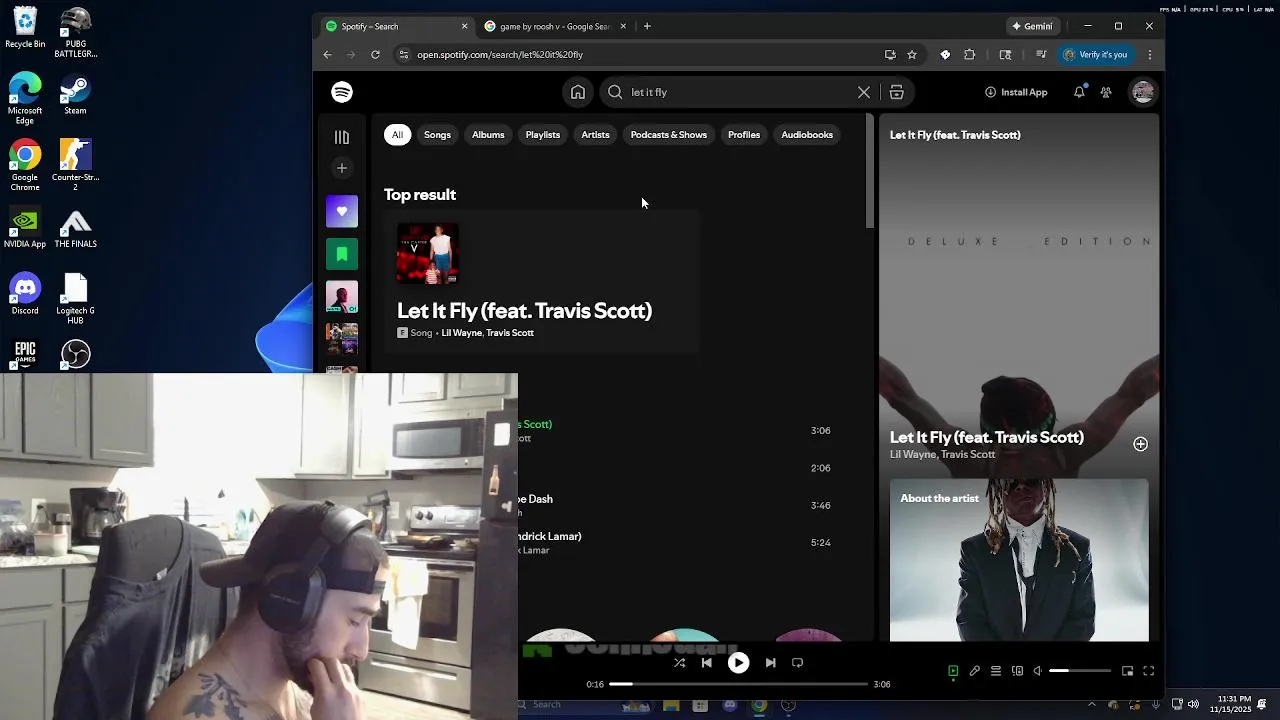
Task: Select the All filter chip
Action: [x=397, y=135]
